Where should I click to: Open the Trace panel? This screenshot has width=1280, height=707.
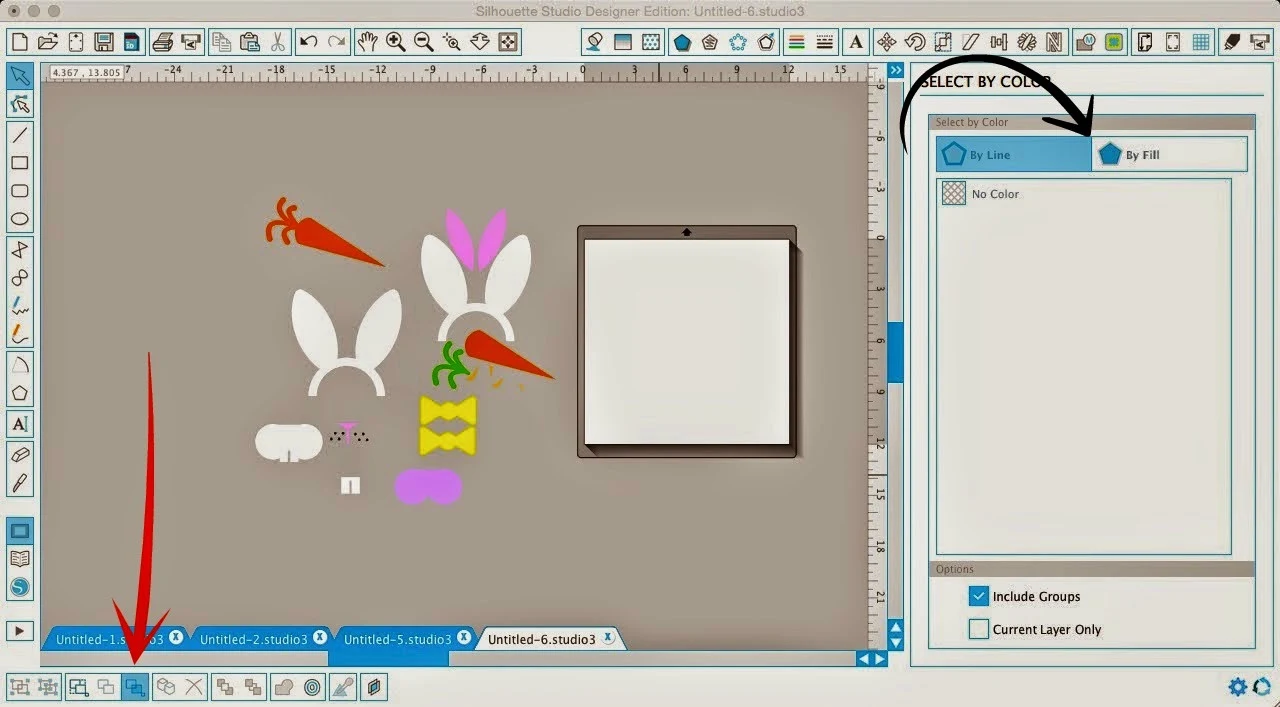(1114, 42)
